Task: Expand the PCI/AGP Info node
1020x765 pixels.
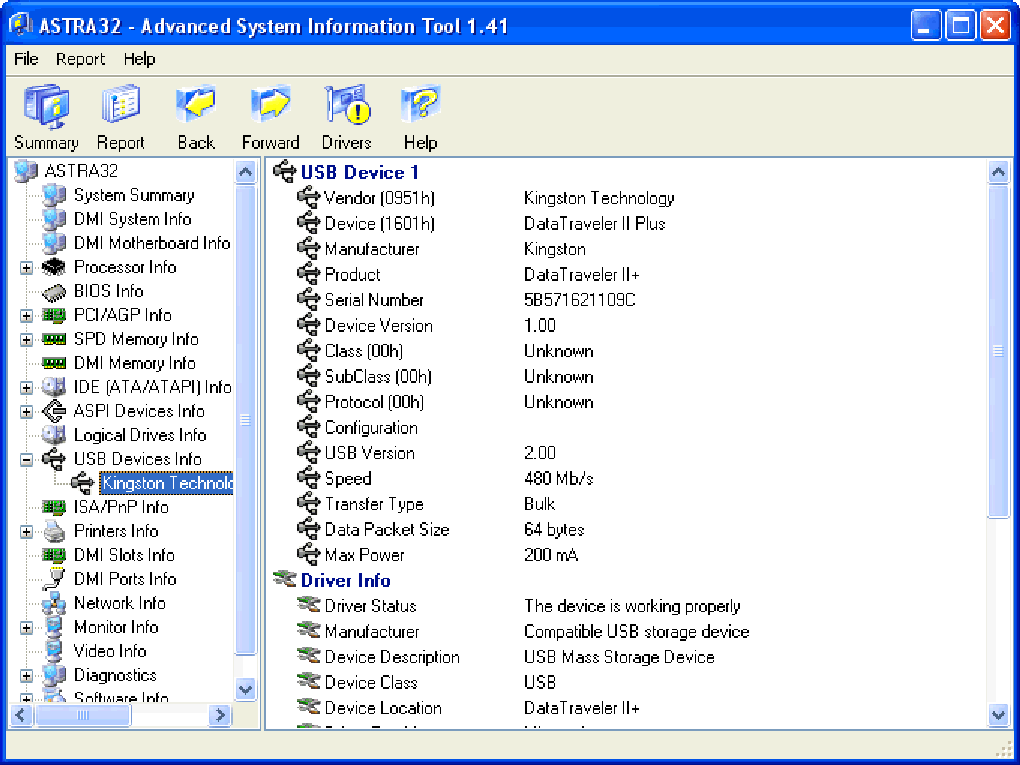Action: point(26,316)
